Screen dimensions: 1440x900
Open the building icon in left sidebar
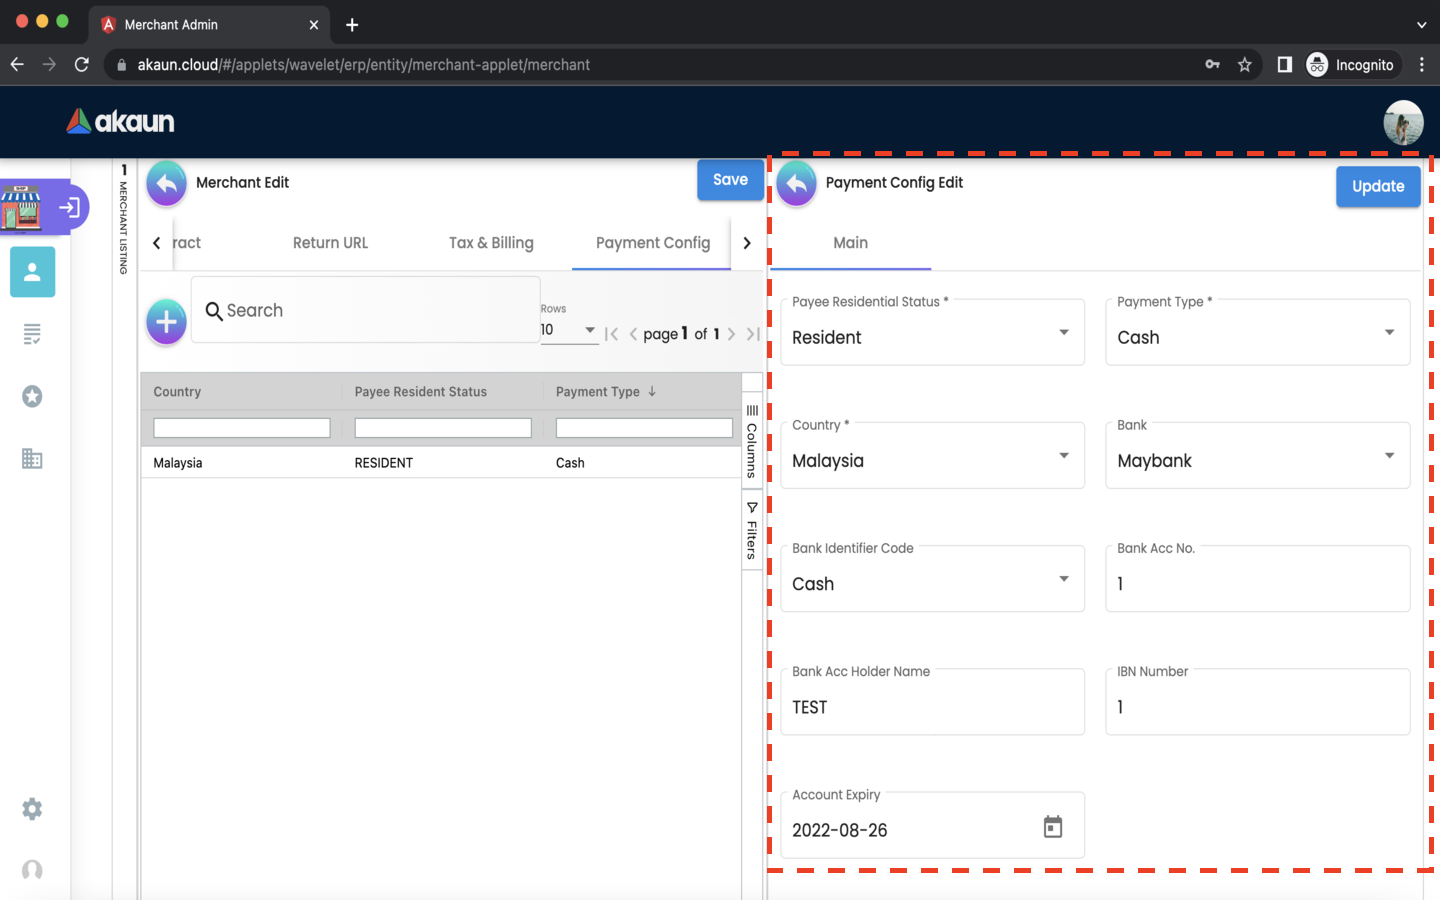[x=32, y=459]
